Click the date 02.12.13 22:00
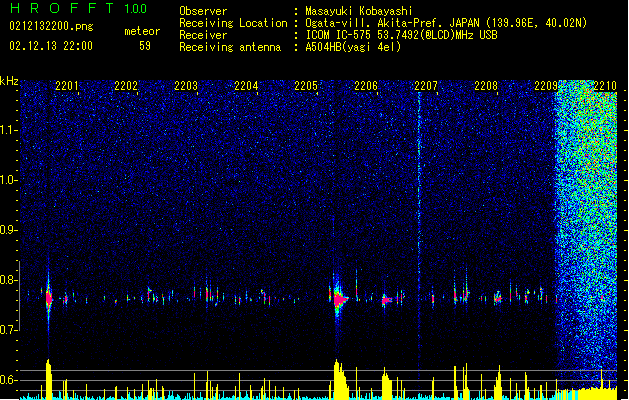Viewport: 629px width, 400px height. coord(51,46)
